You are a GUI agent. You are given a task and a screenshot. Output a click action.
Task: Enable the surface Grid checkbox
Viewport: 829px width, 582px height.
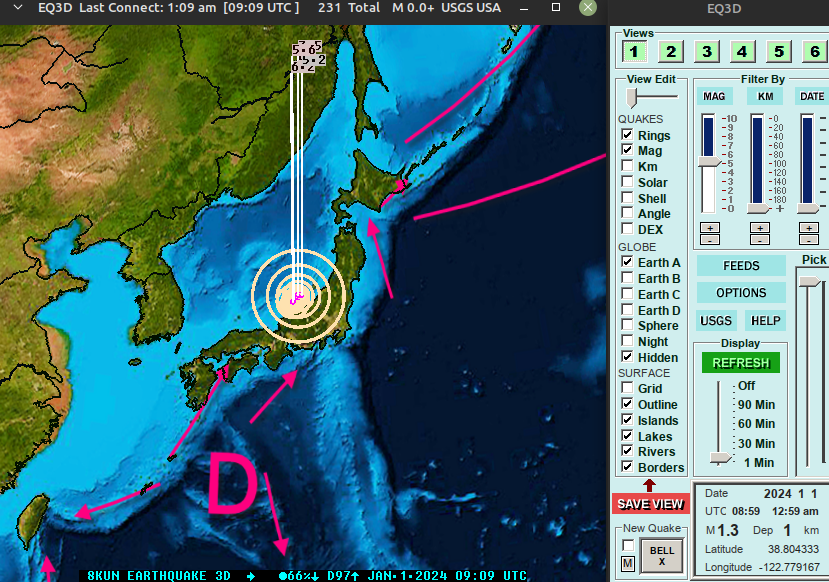[627, 388]
